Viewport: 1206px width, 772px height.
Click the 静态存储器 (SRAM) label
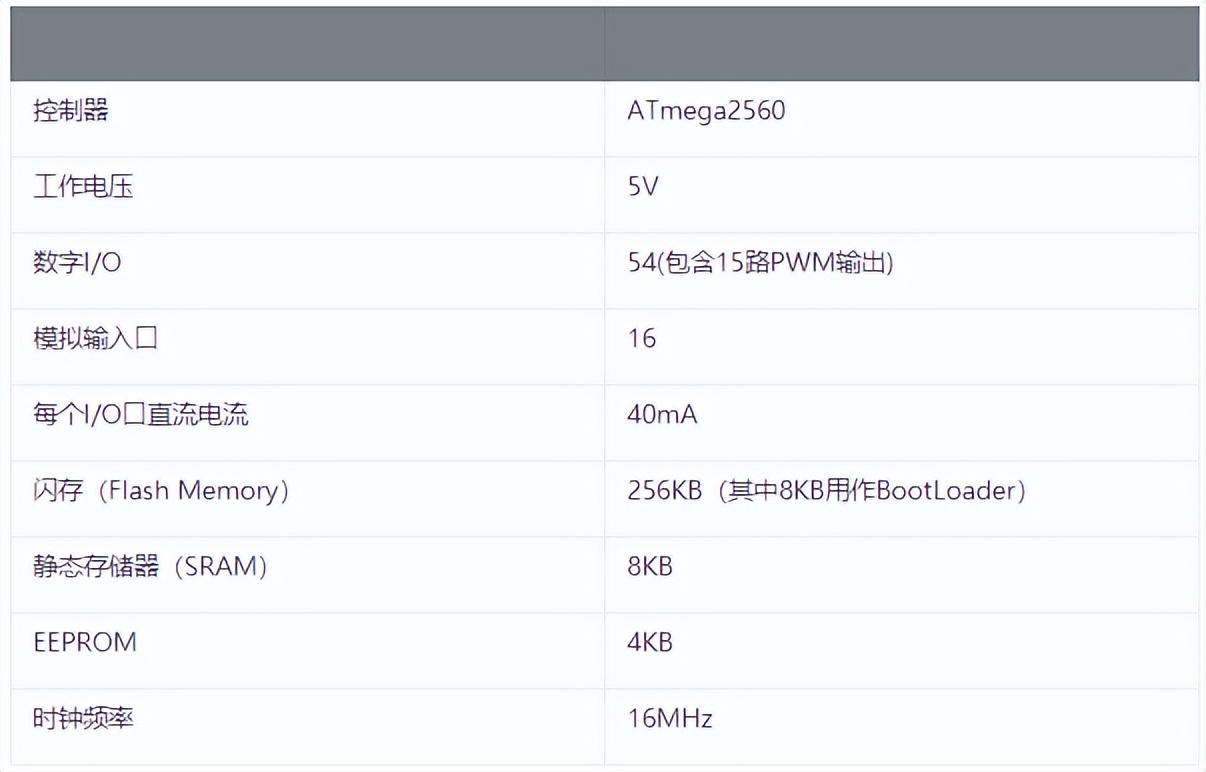(150, 567)
